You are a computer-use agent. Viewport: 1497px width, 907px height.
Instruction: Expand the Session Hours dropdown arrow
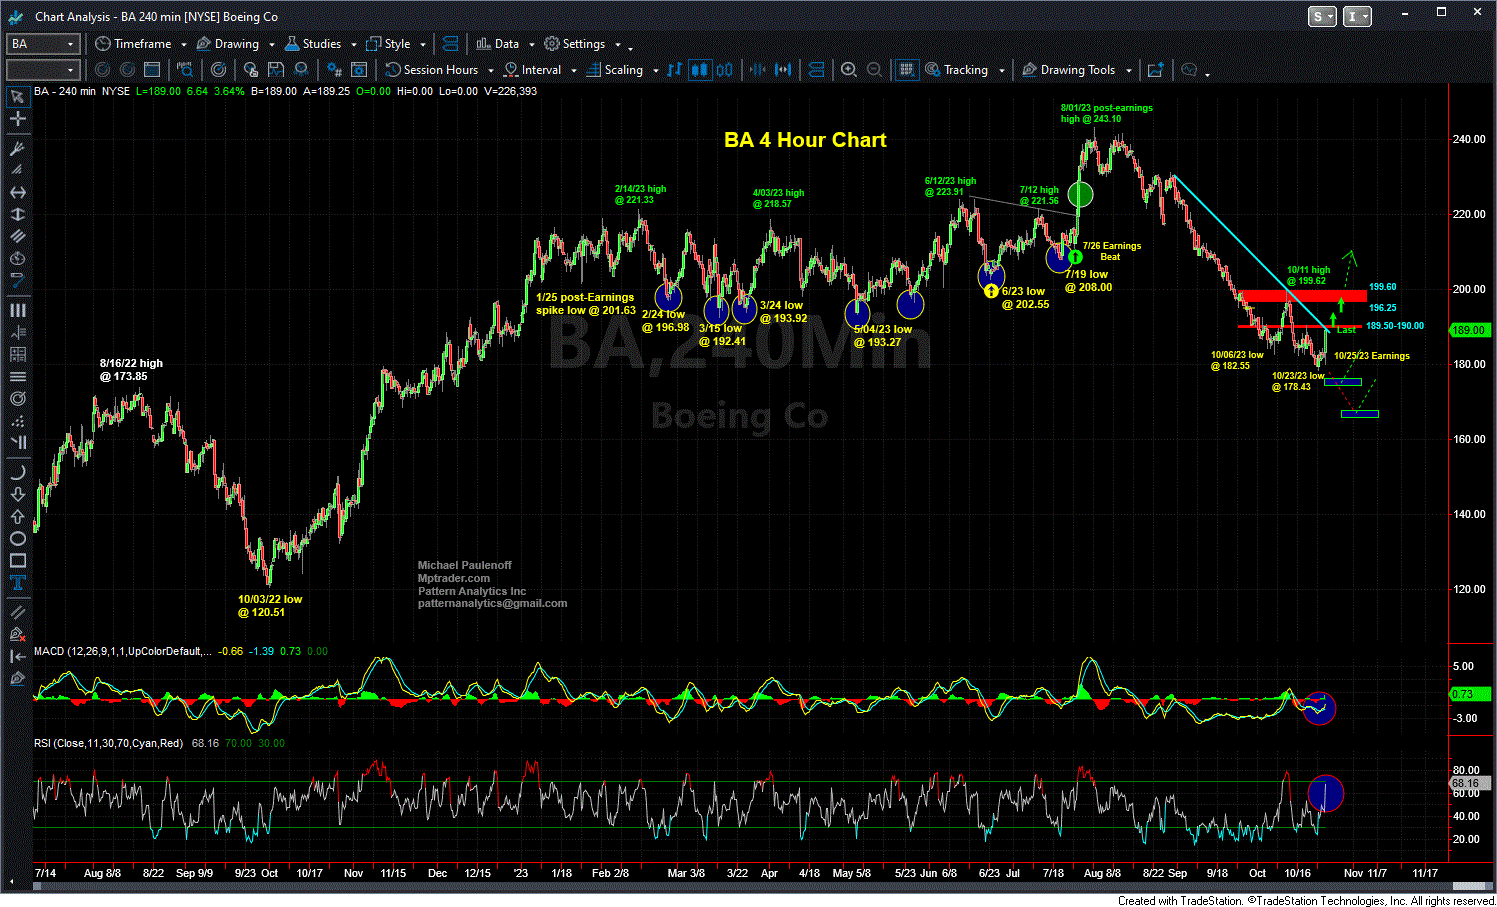click(x=491, y=71)
